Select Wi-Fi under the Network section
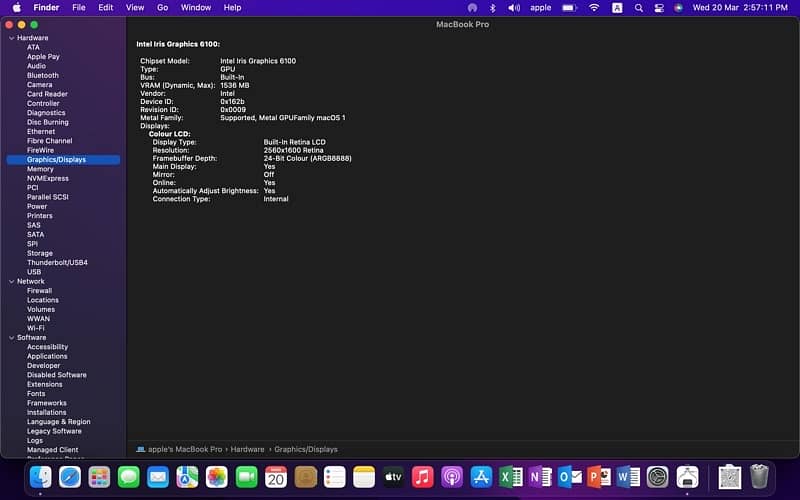 click(35, 328)
